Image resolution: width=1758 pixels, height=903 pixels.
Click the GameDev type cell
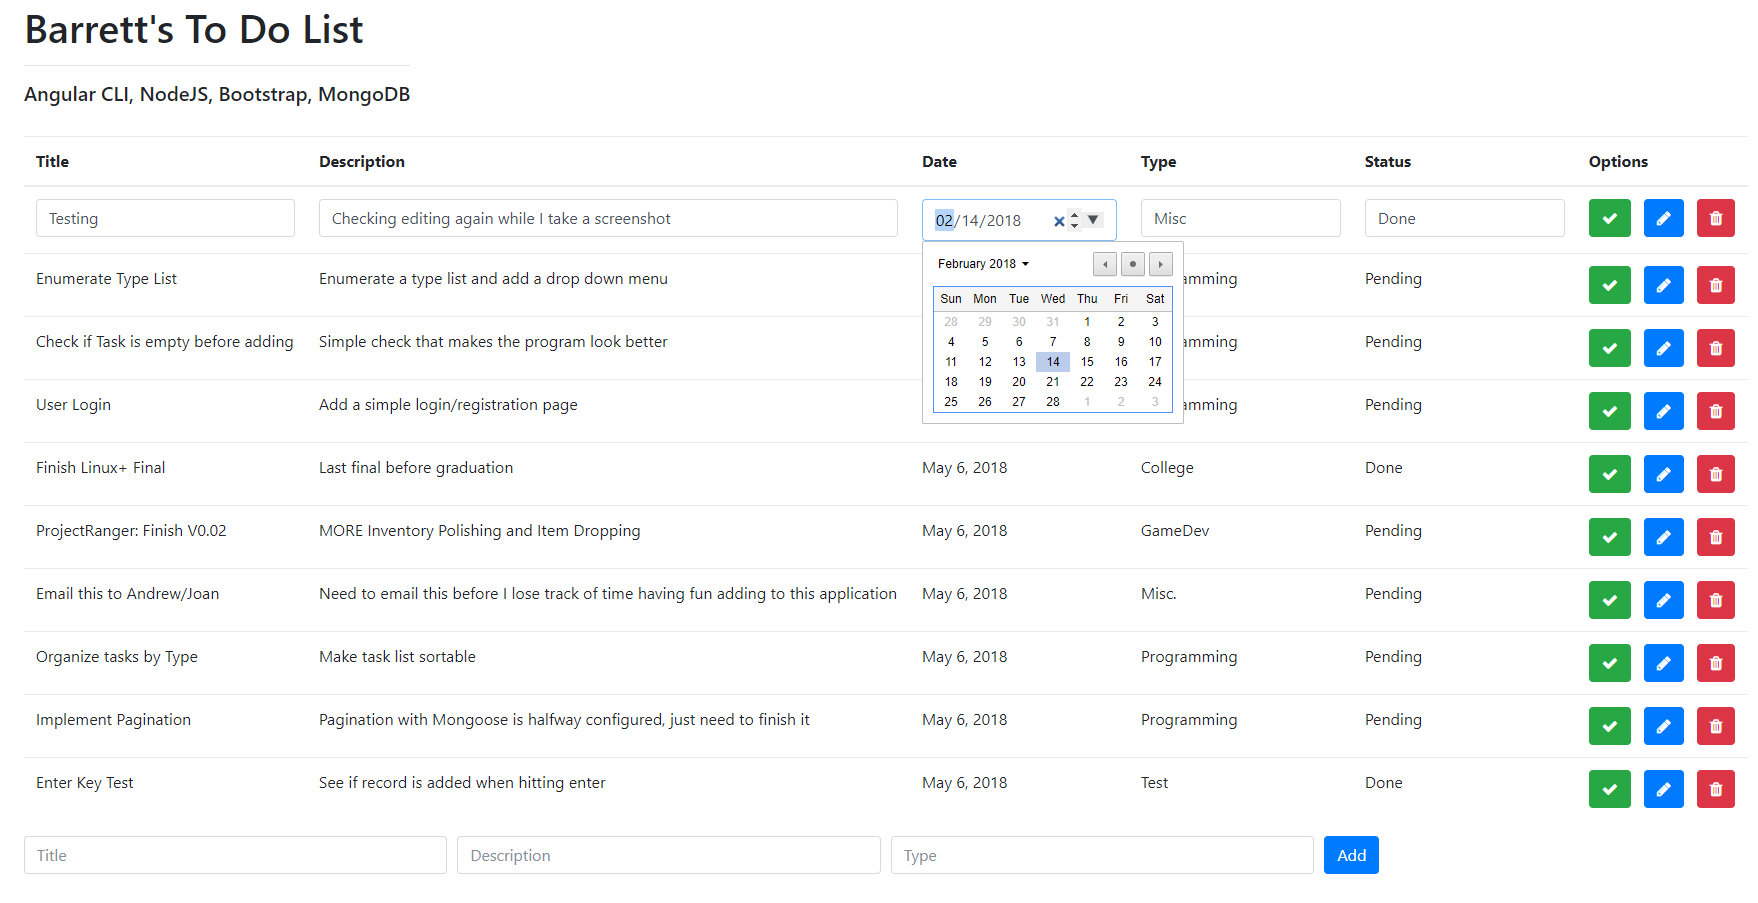coord(1175,531)
